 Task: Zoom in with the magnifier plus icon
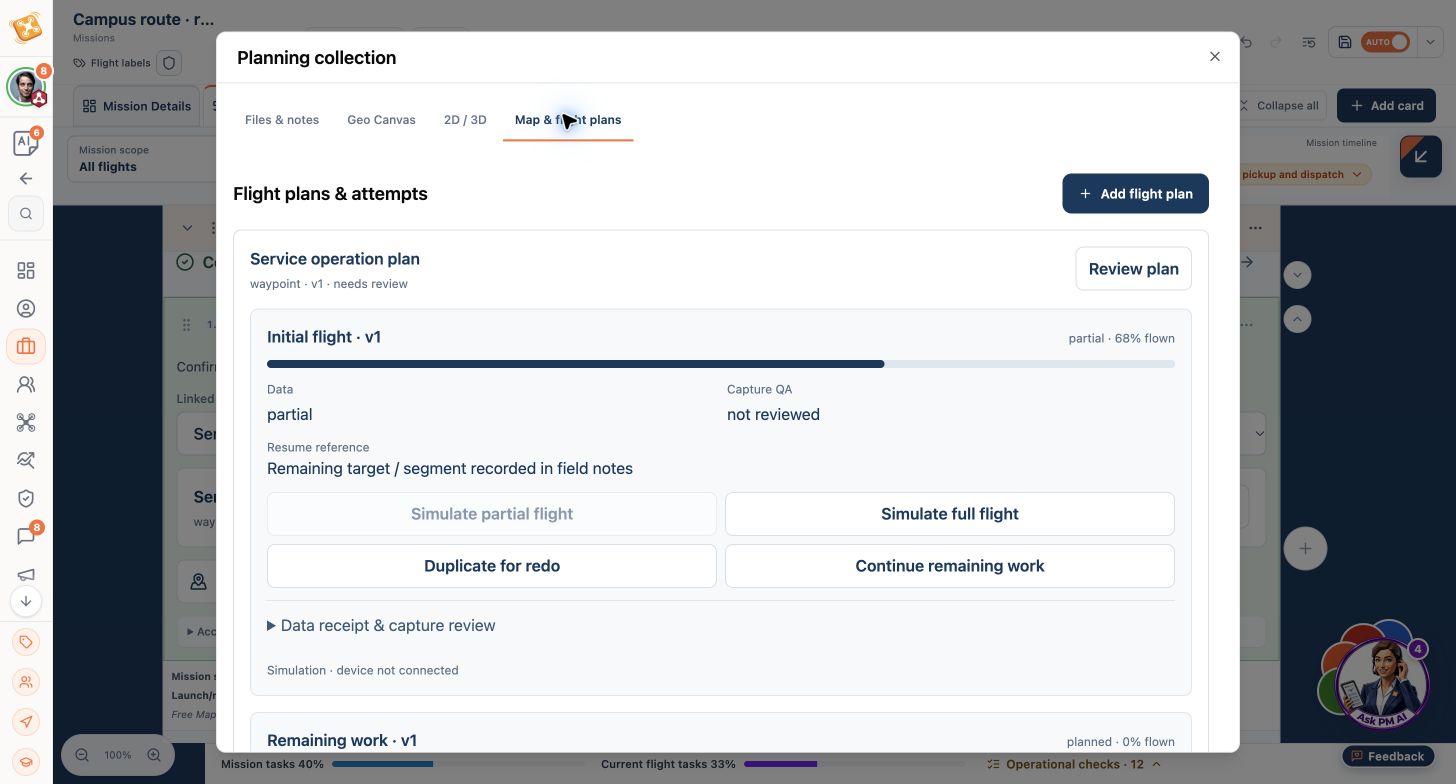click(x=154, y=755)
